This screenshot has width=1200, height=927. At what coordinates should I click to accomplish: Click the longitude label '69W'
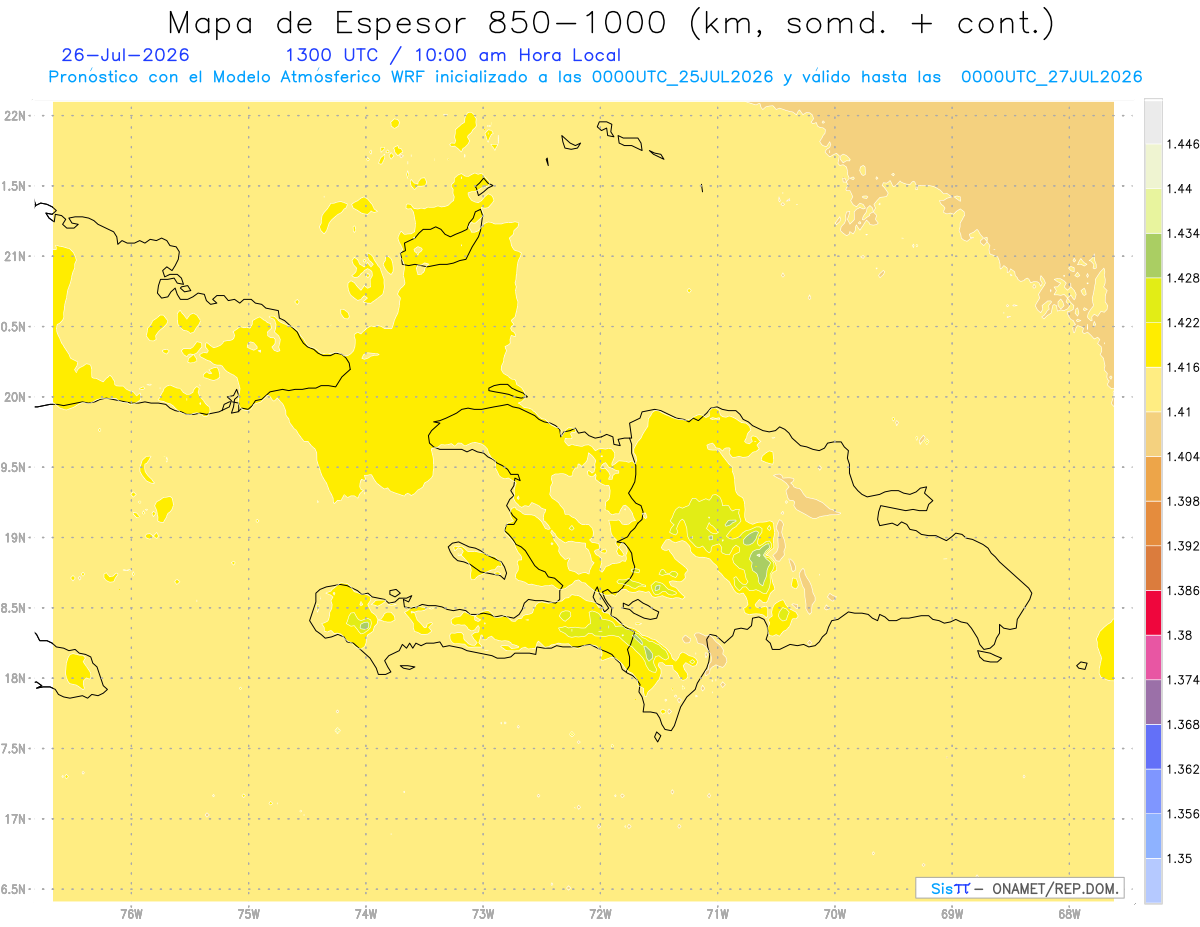pyautogui.click(x=952, y=913)
